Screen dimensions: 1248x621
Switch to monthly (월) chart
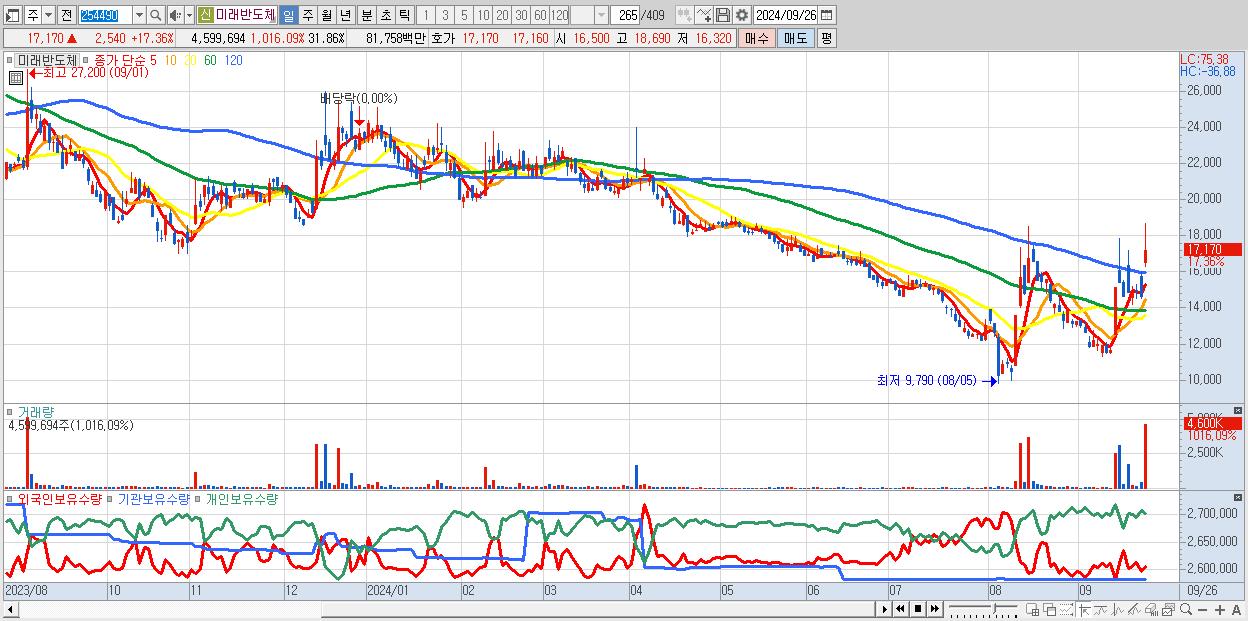click(326, 15)
